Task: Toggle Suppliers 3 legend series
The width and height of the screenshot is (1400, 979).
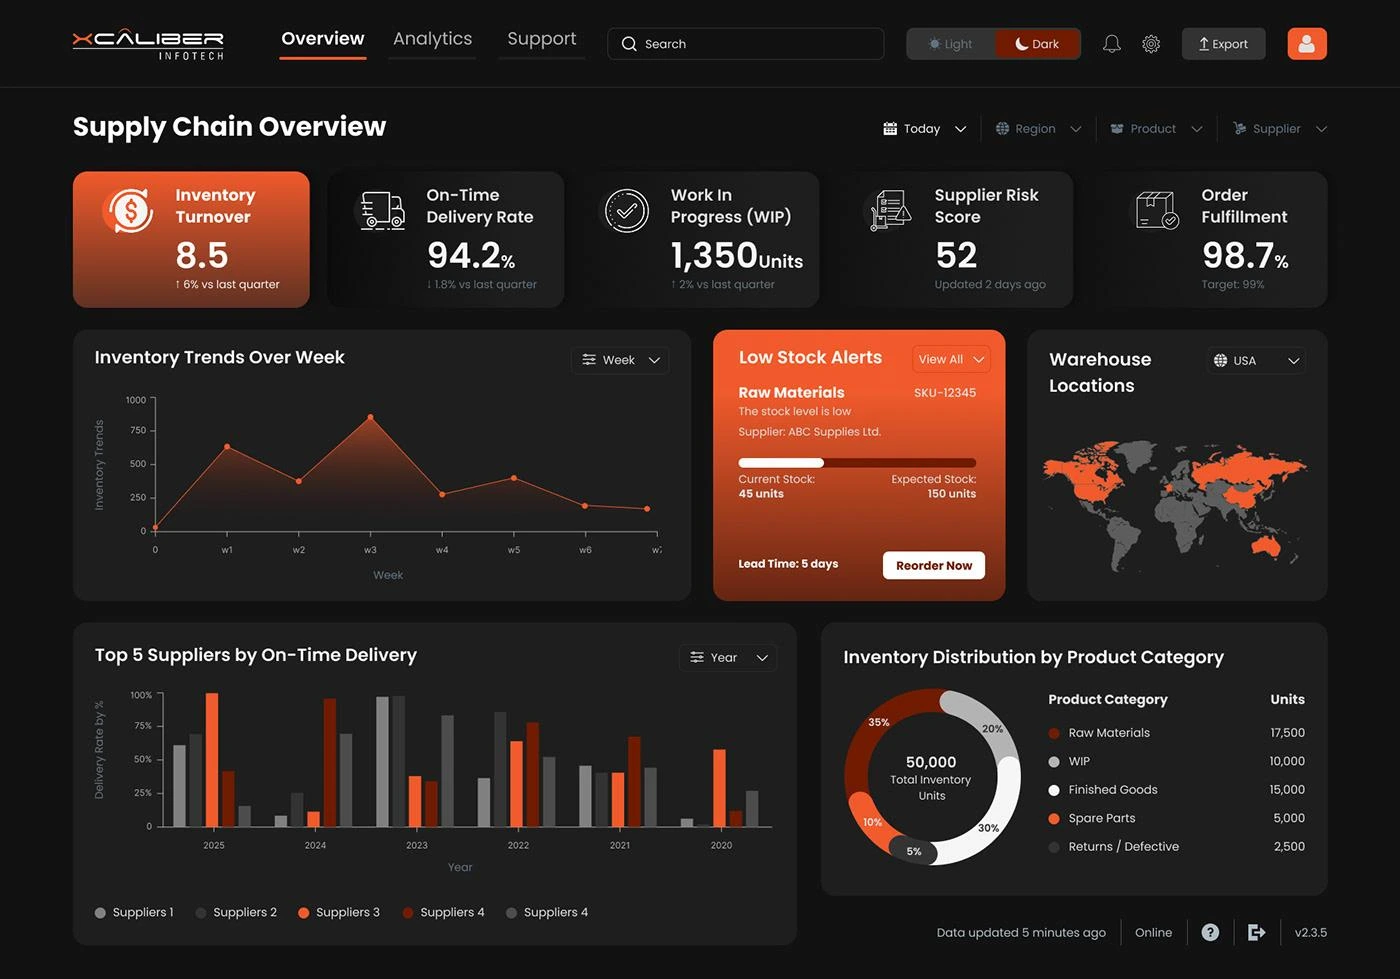Action: 338,912
